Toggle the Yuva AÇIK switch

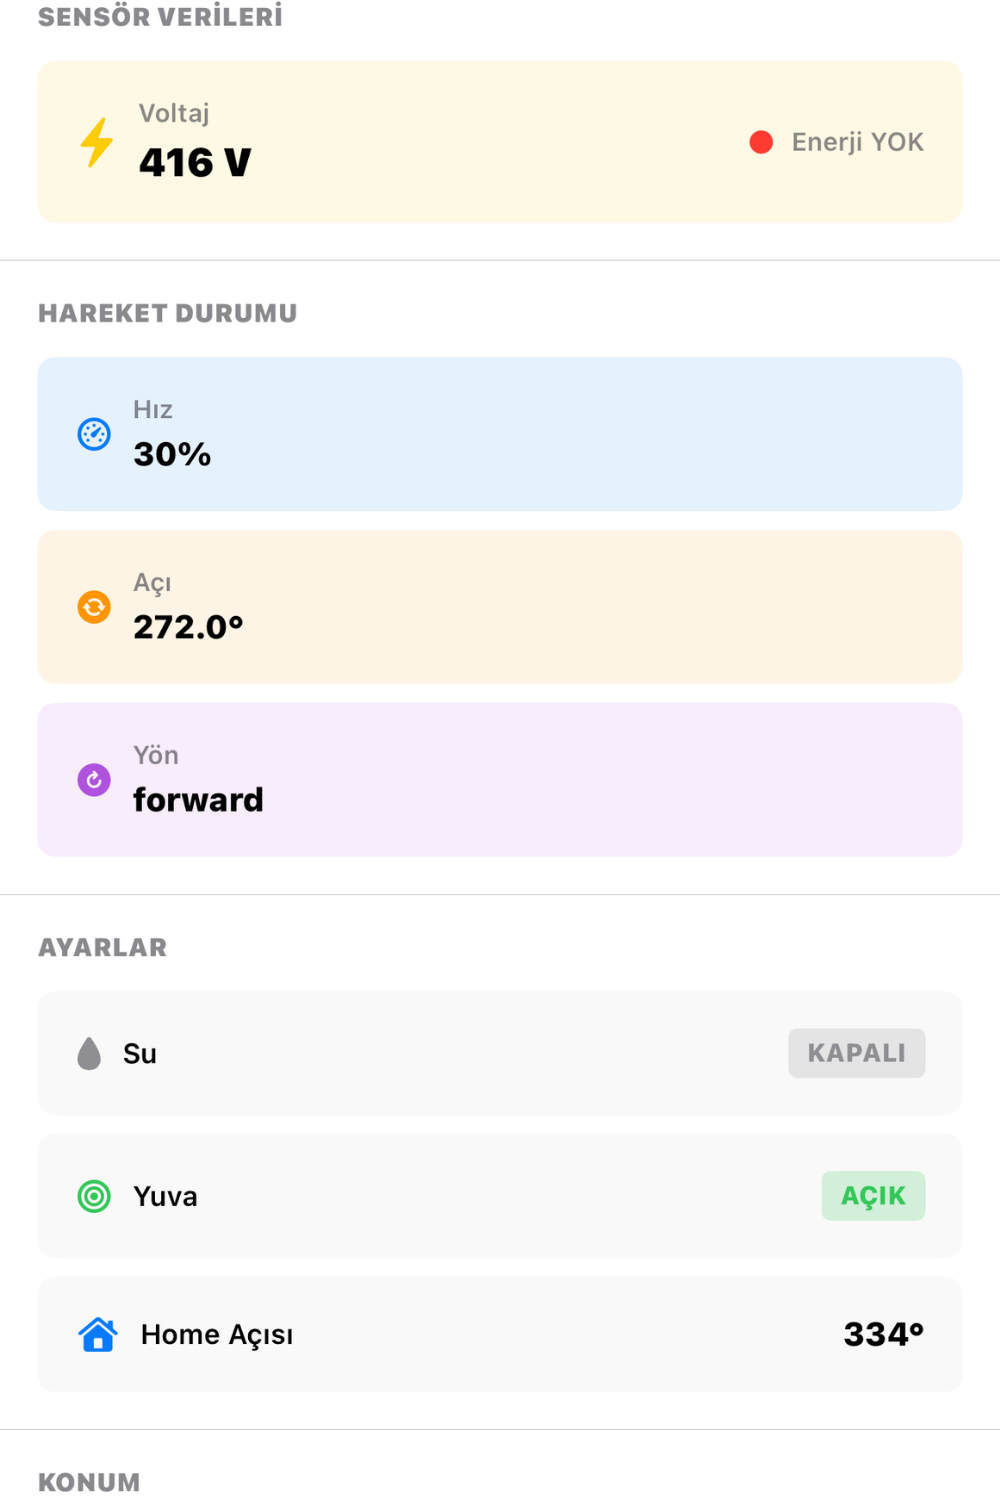click(873, 1196)
